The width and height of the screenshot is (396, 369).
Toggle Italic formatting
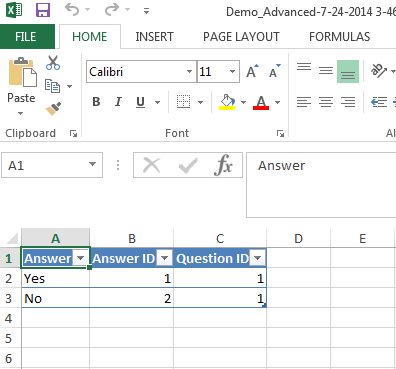118,102
